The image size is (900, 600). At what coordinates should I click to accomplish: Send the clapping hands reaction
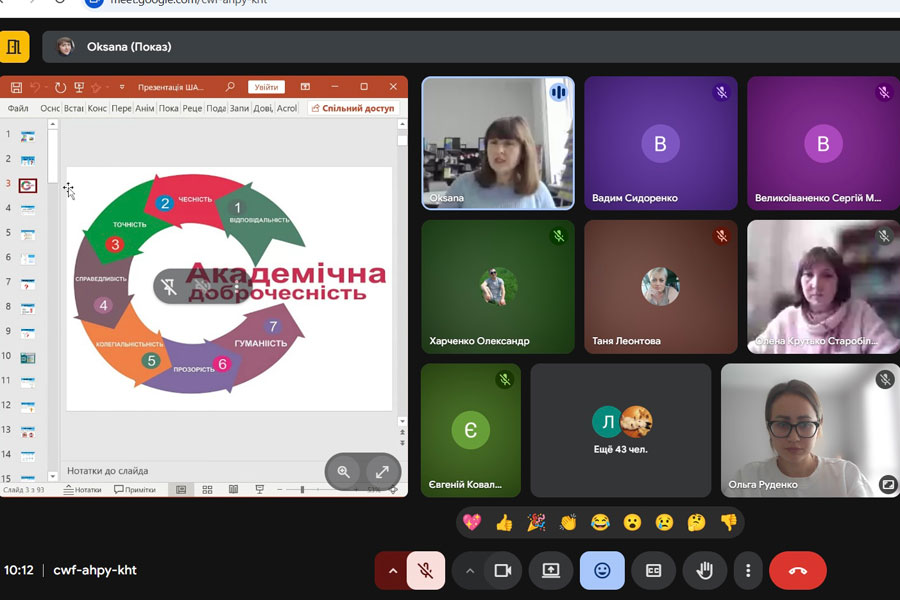(568, 522)
